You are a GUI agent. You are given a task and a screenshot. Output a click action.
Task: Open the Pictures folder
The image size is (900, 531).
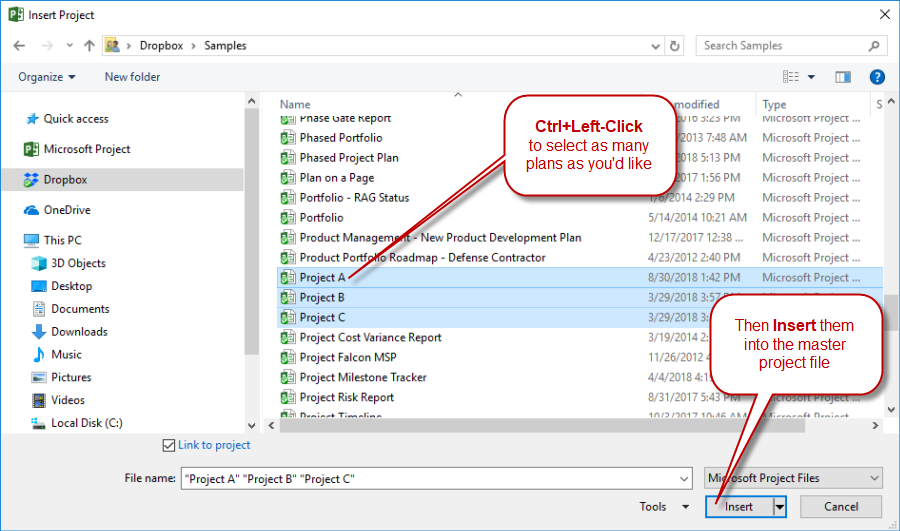click(x=71, y=377)
